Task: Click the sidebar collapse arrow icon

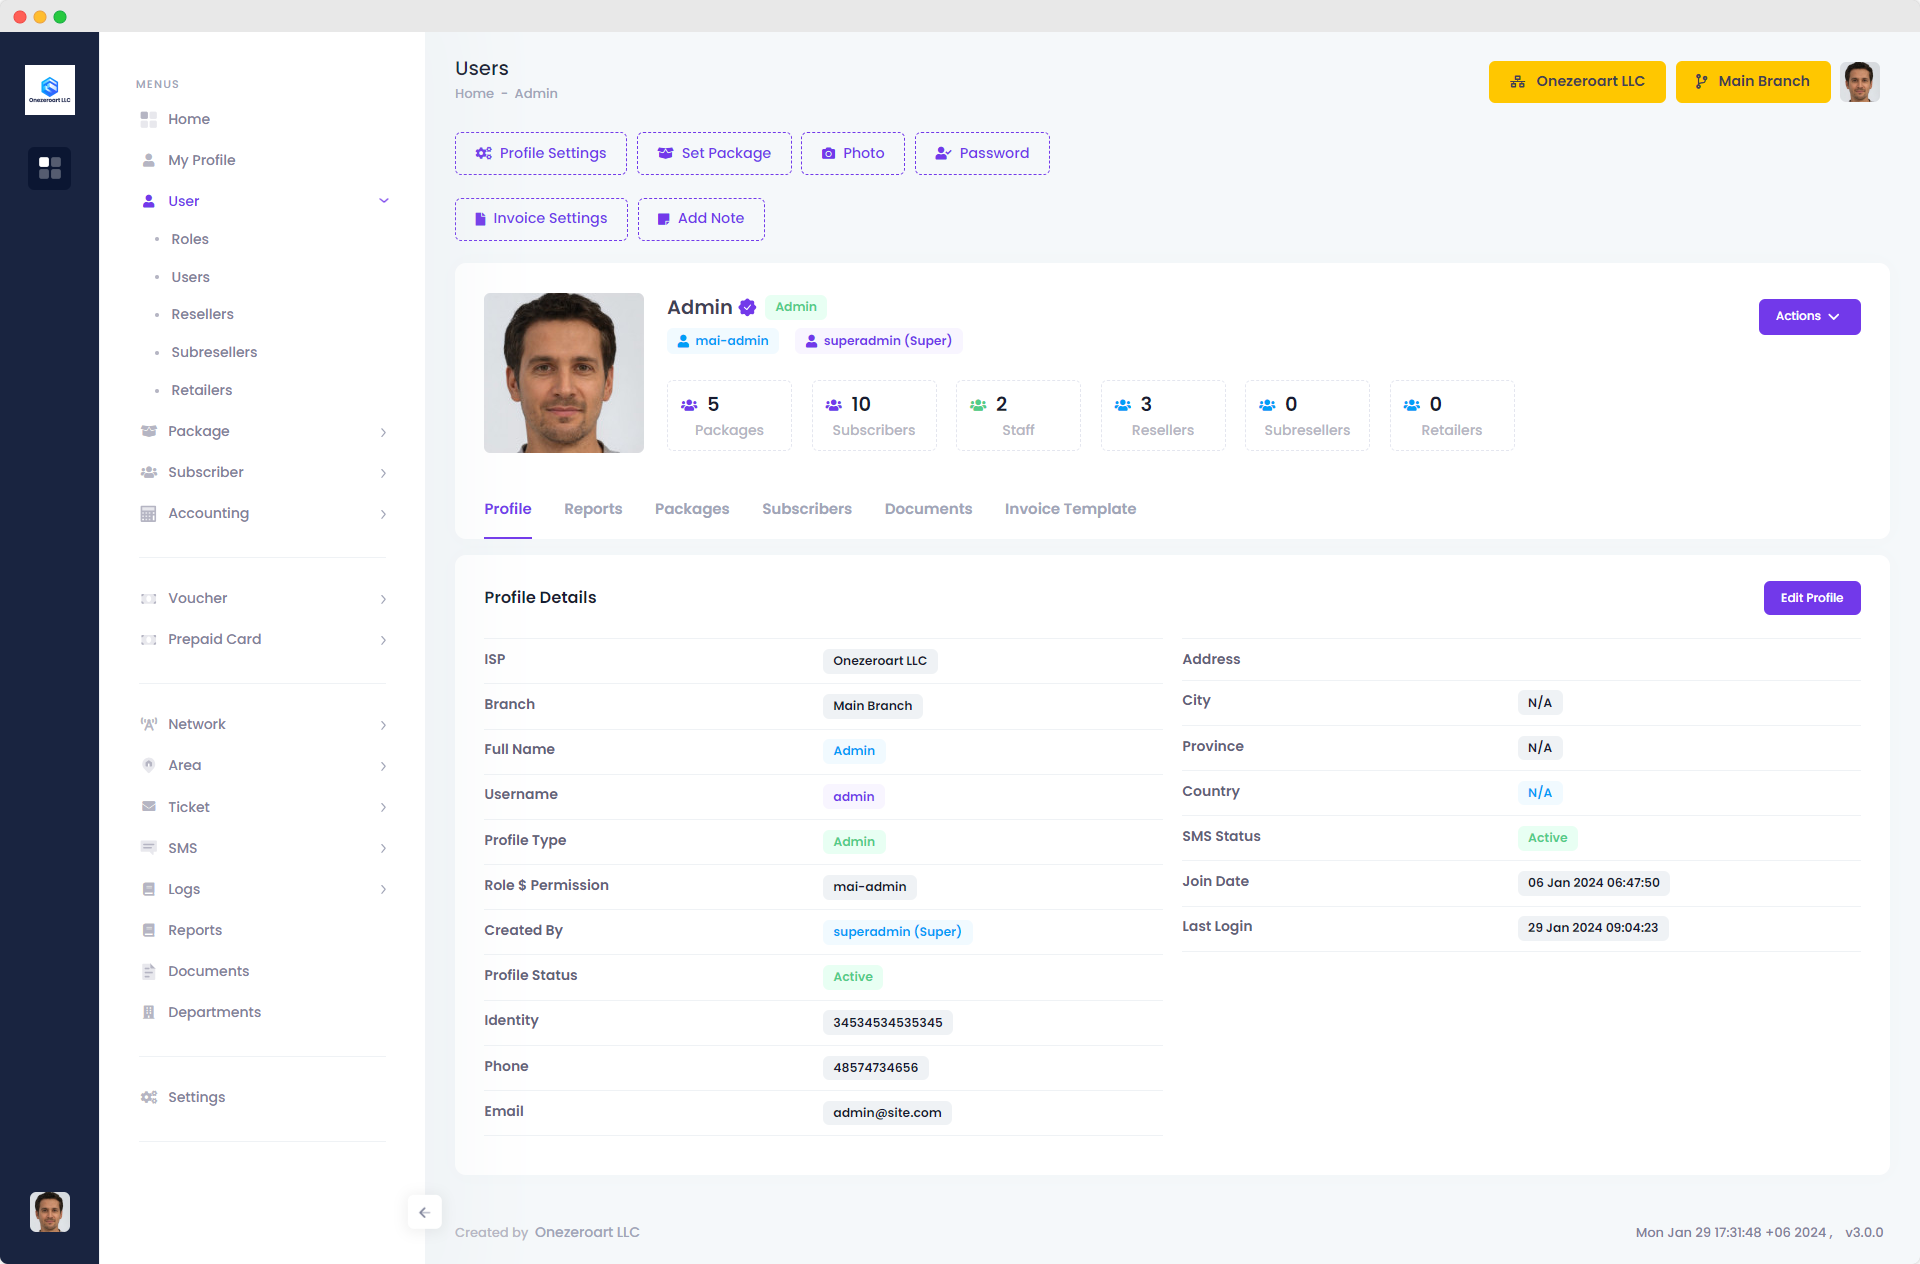Action: [x=424, y=1212]
